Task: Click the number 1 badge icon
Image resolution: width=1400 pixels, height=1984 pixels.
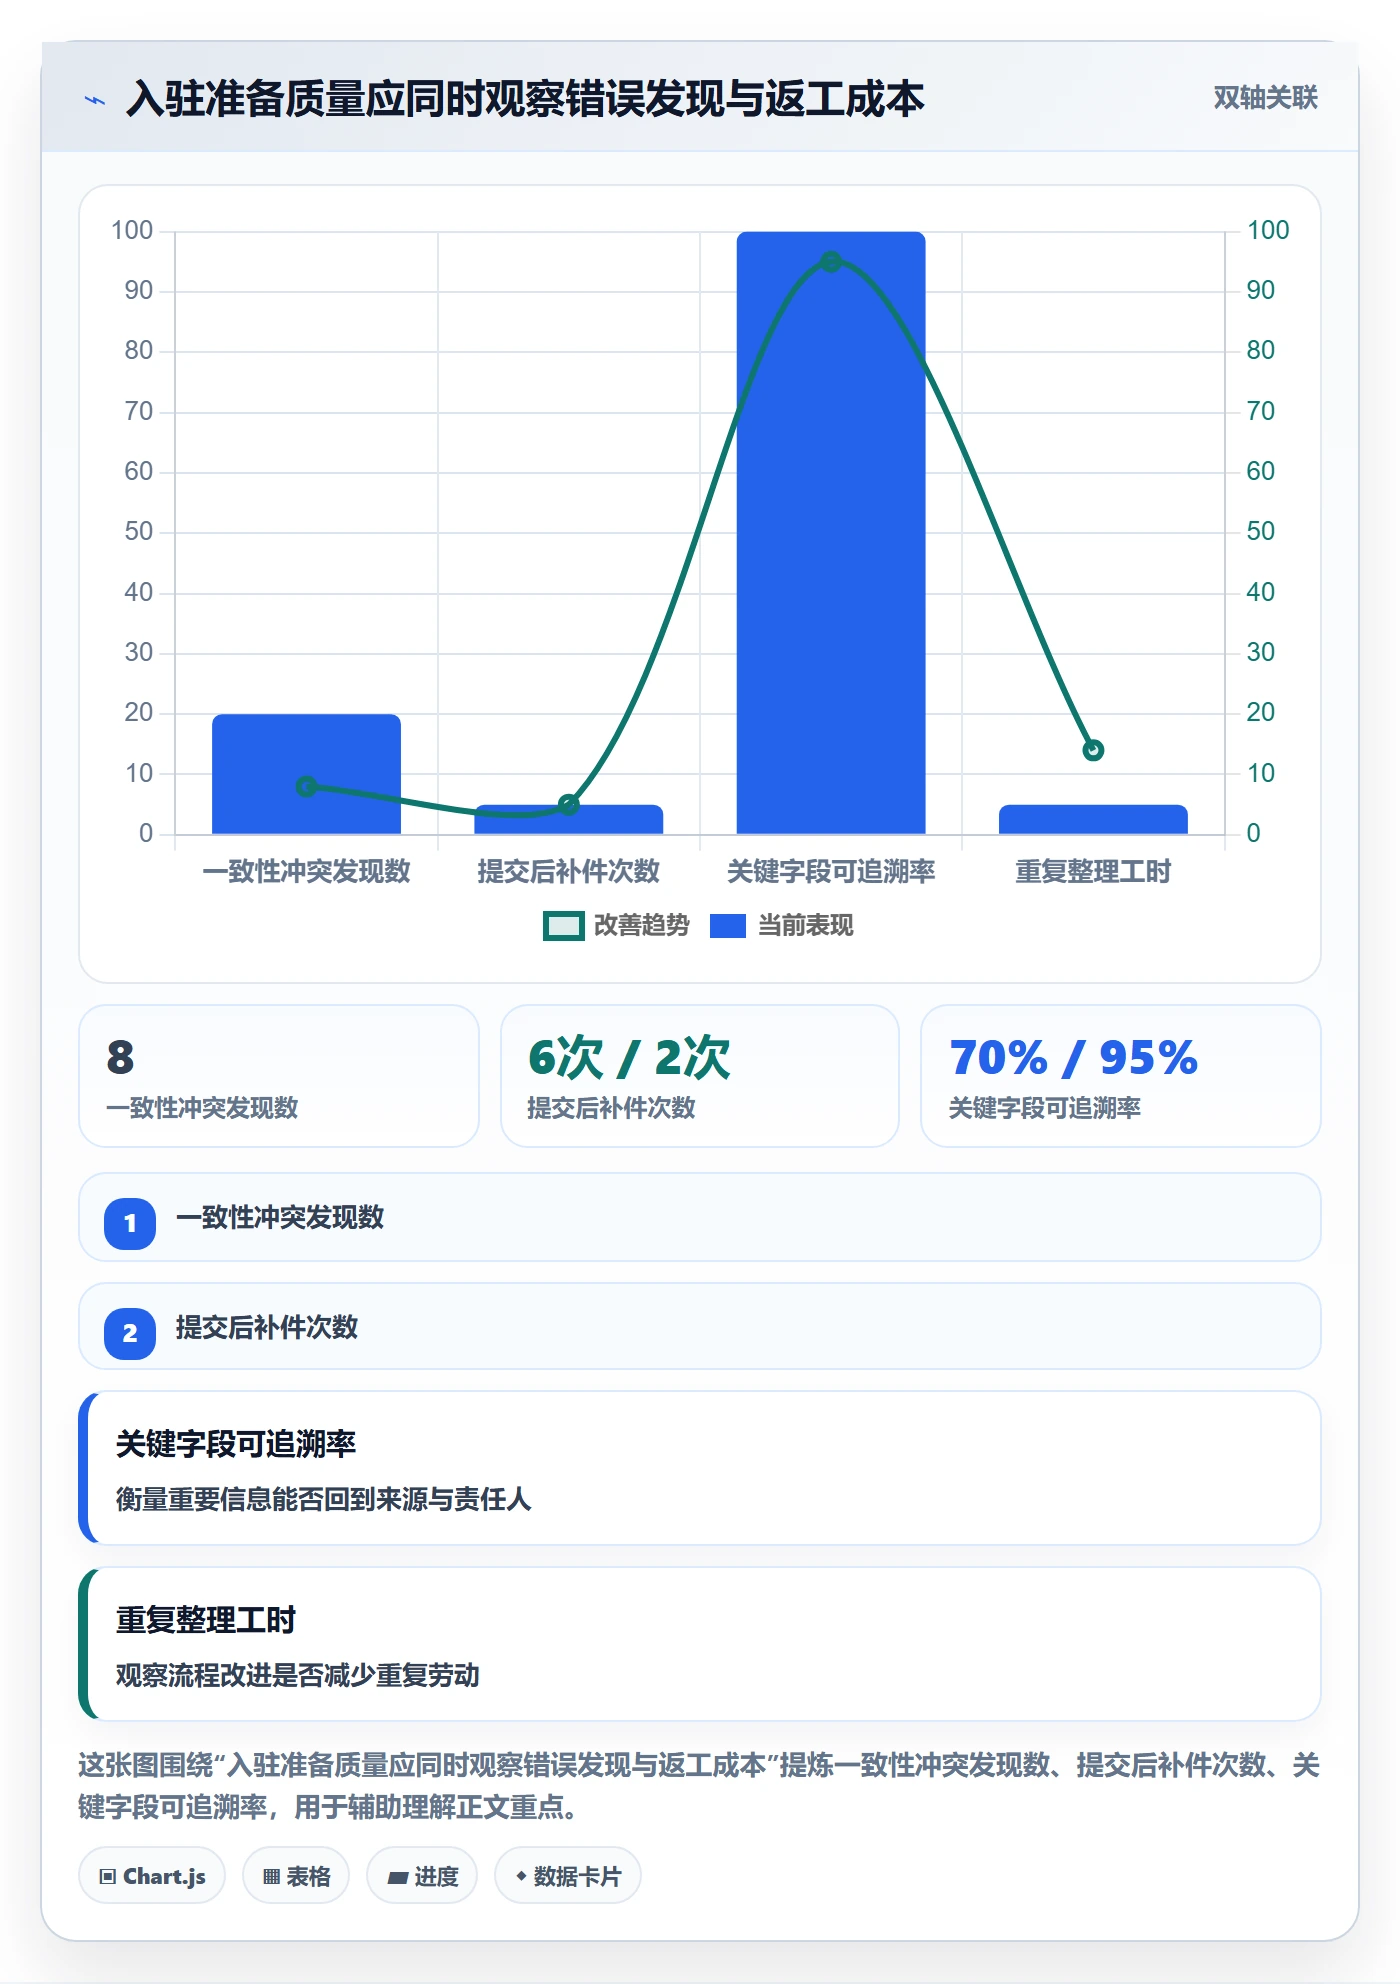Action: [x=130, y=1223]
